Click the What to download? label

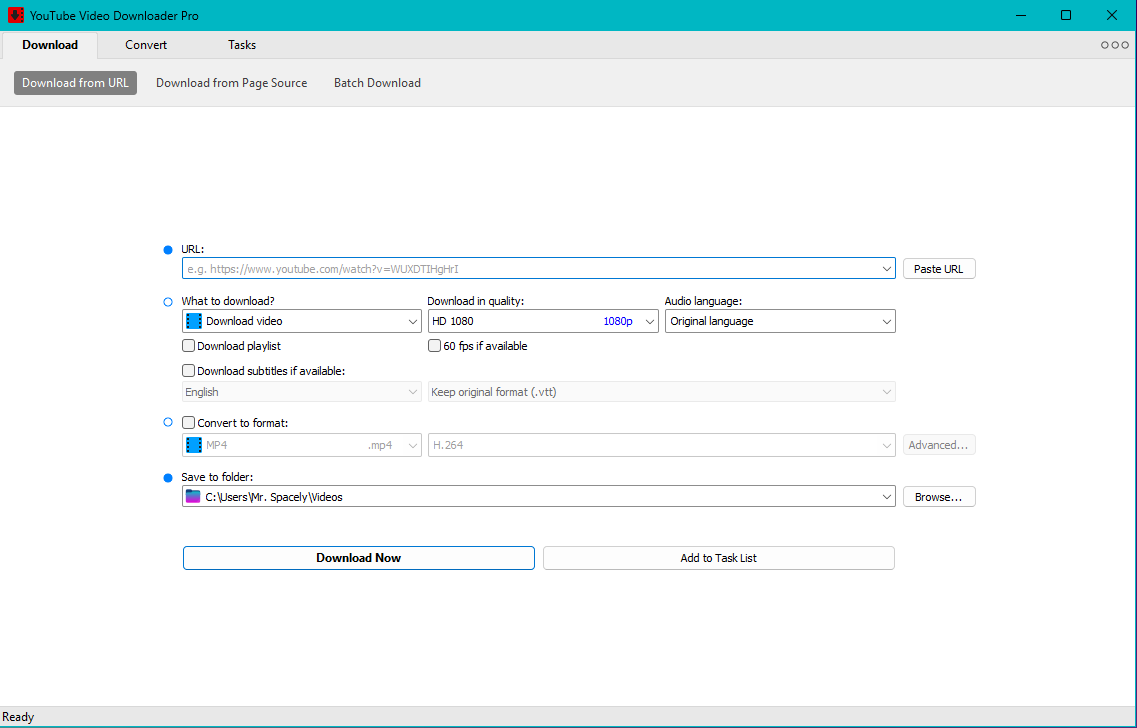(228, 301)
